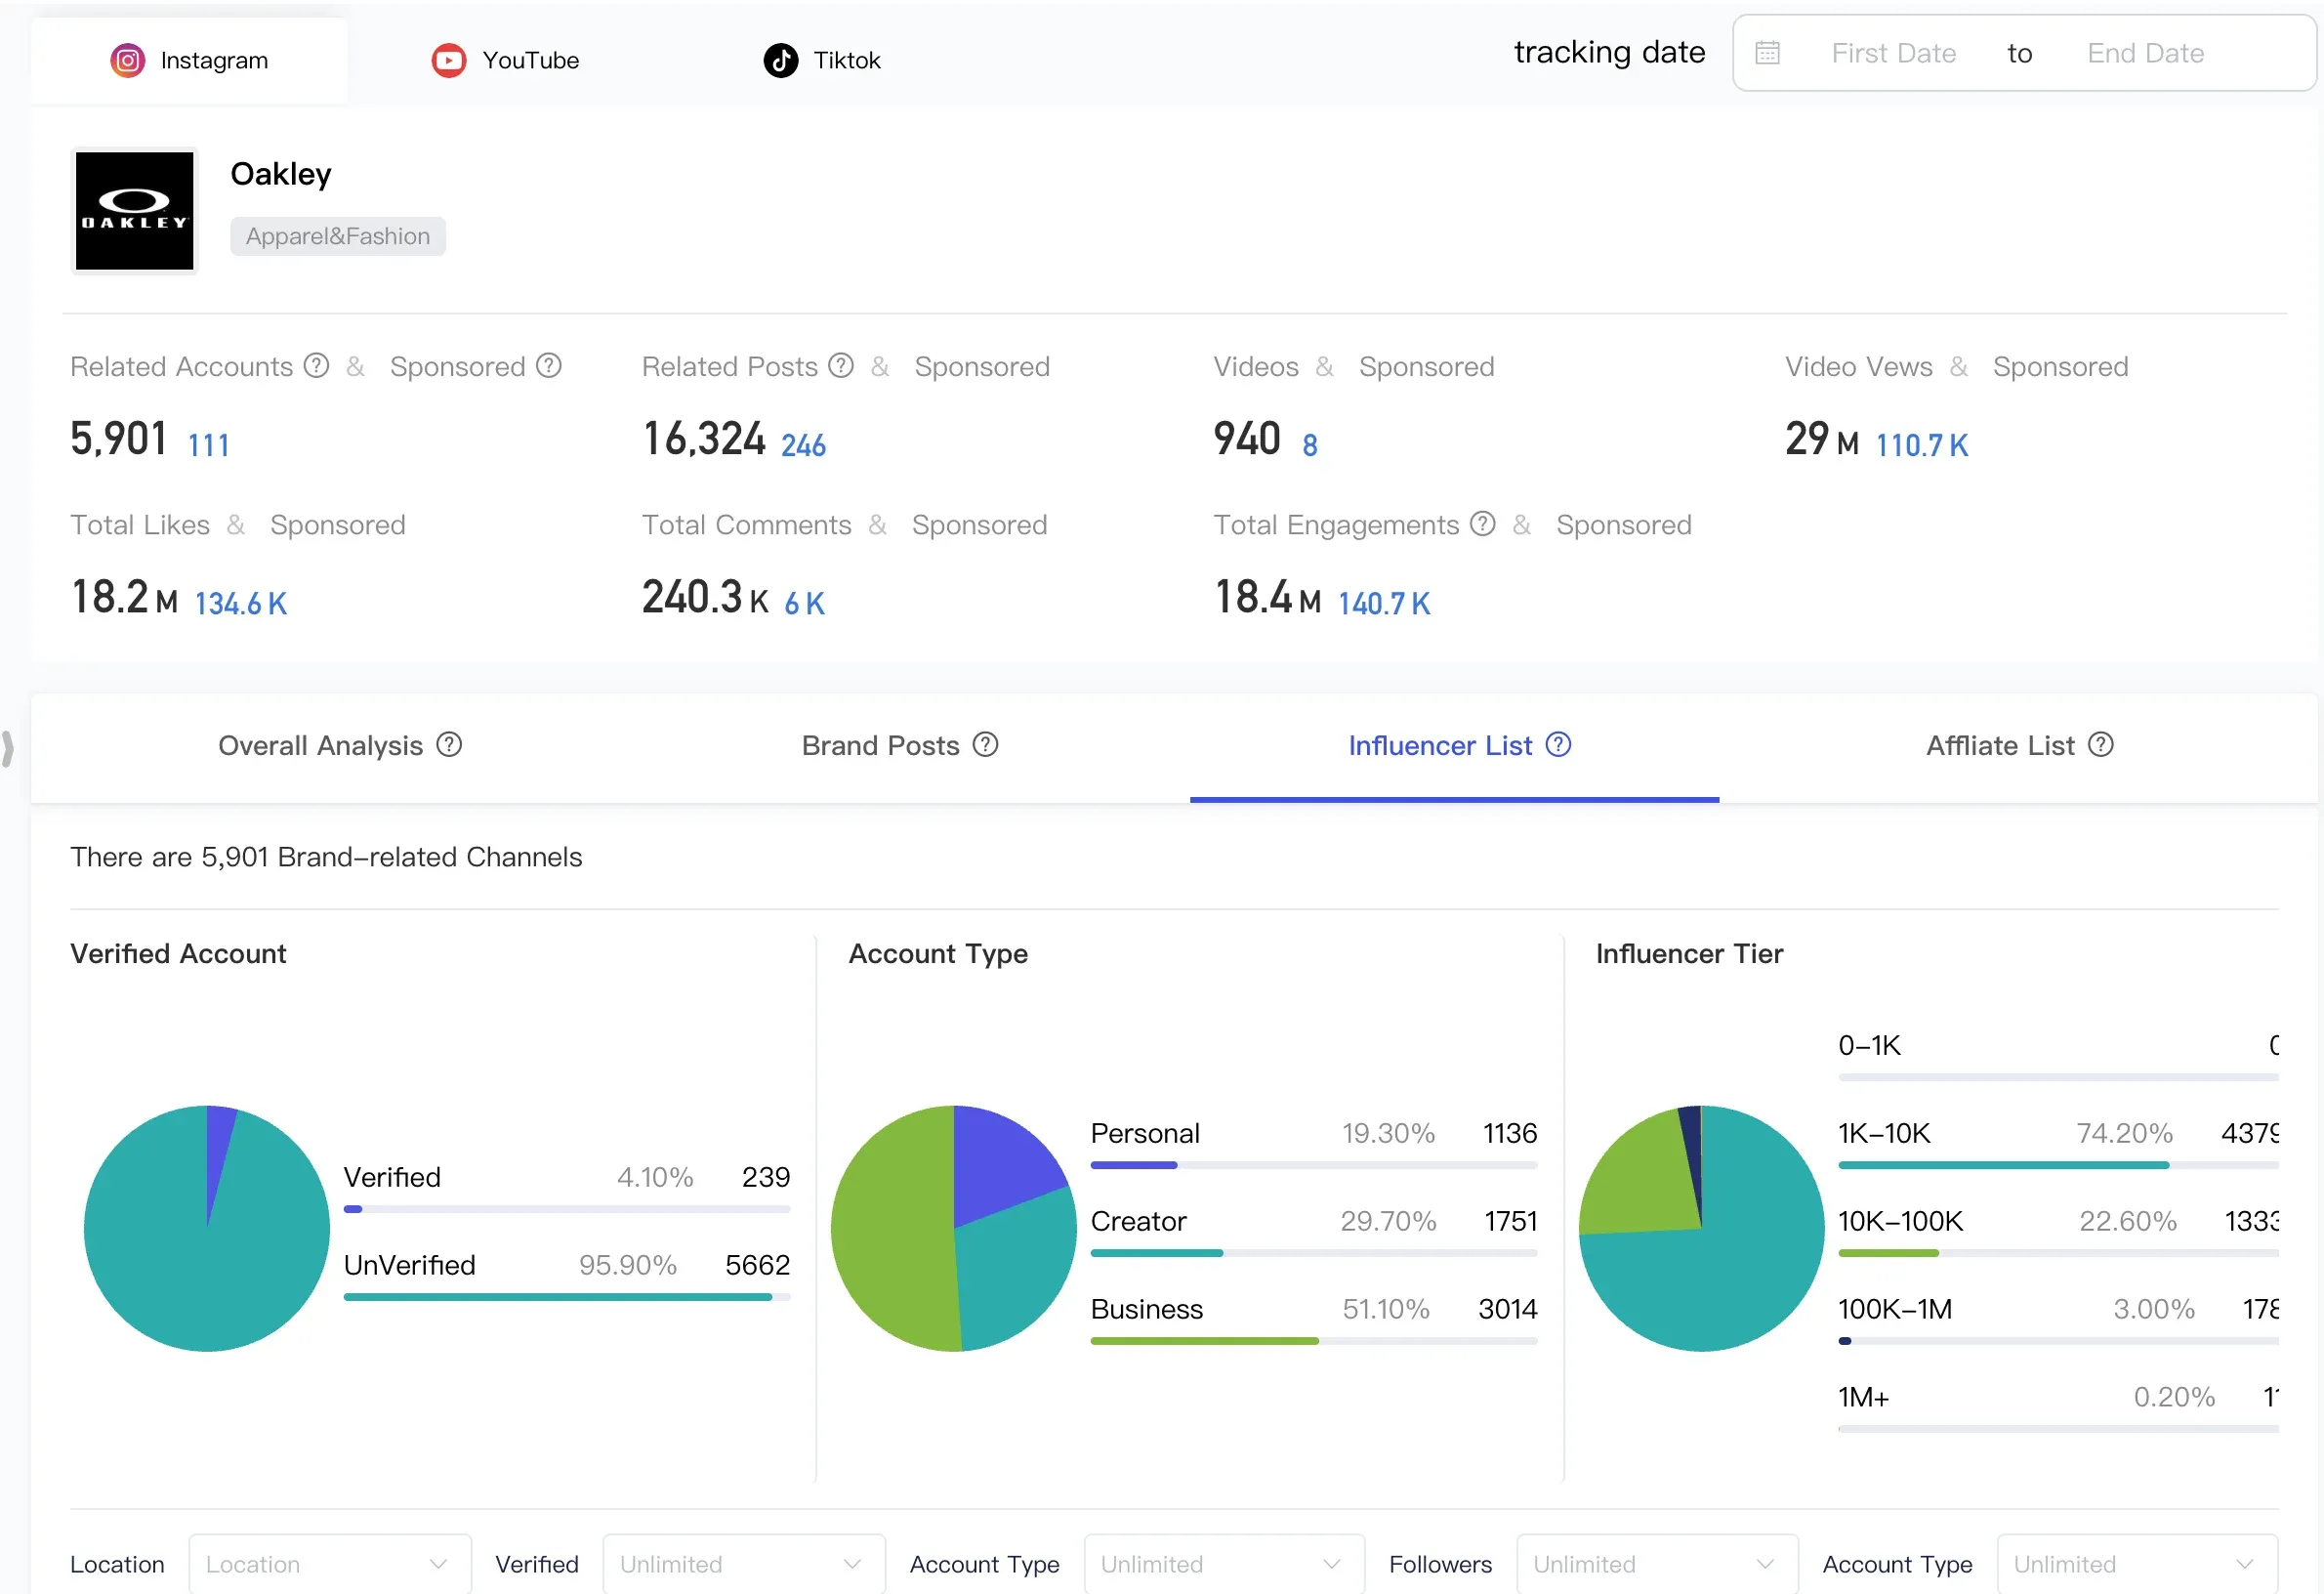Viewport: 2324px width, 1594px height.
Task: Open the last Account Type filter dropdown
Action: tap(2137, 1564)
